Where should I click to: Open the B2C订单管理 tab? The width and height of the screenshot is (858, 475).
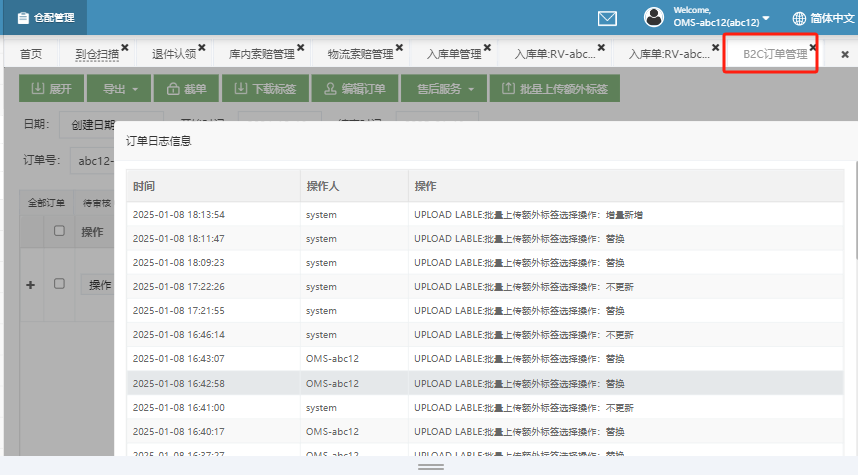click(x=775, y=54)
